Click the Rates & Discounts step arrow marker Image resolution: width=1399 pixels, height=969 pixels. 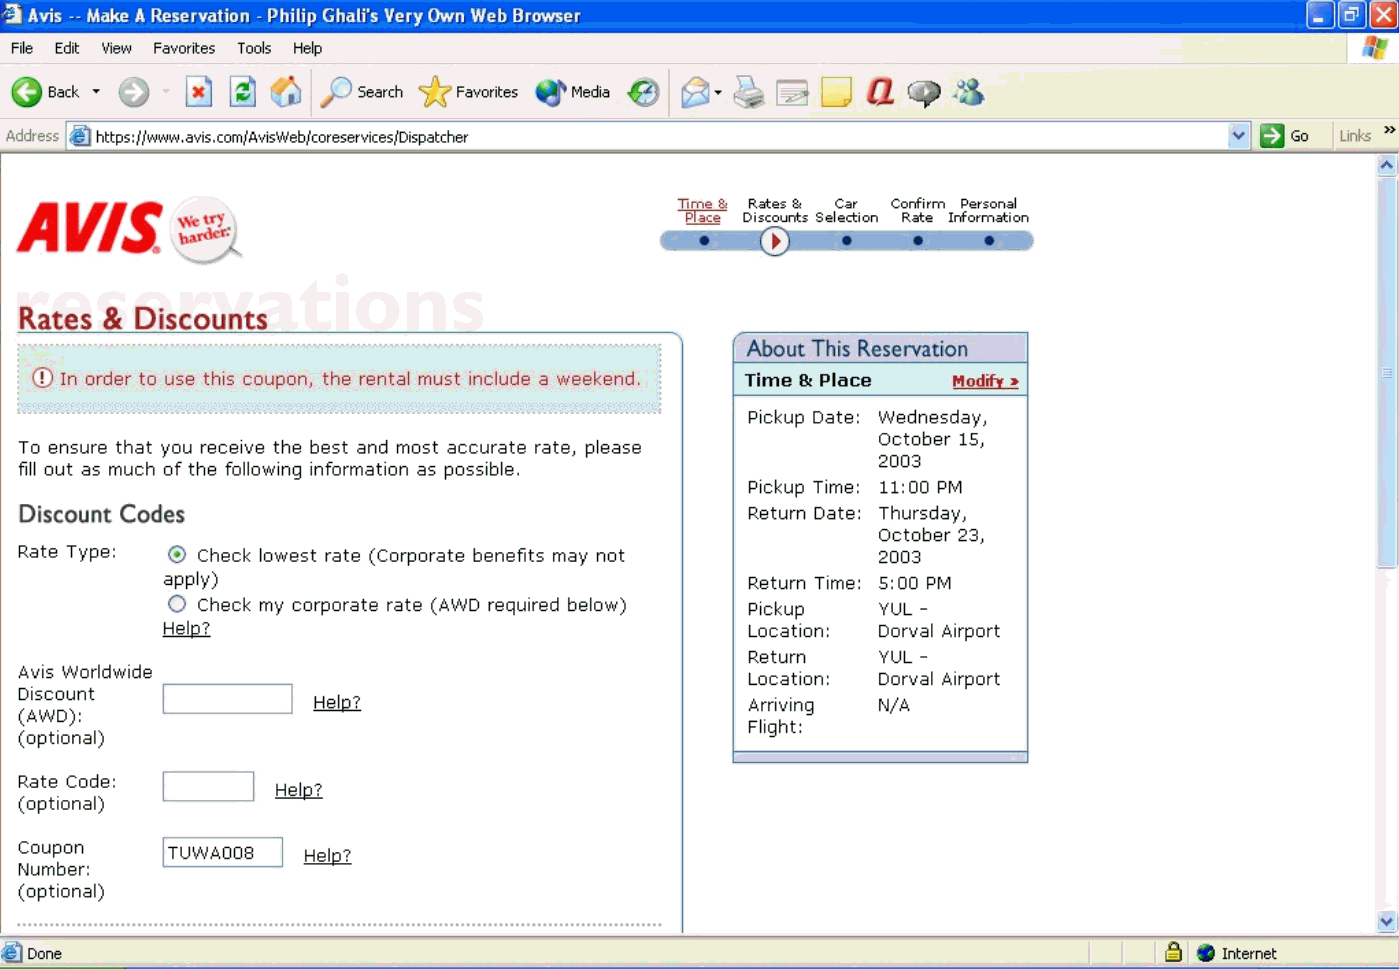tap(774, 241)
